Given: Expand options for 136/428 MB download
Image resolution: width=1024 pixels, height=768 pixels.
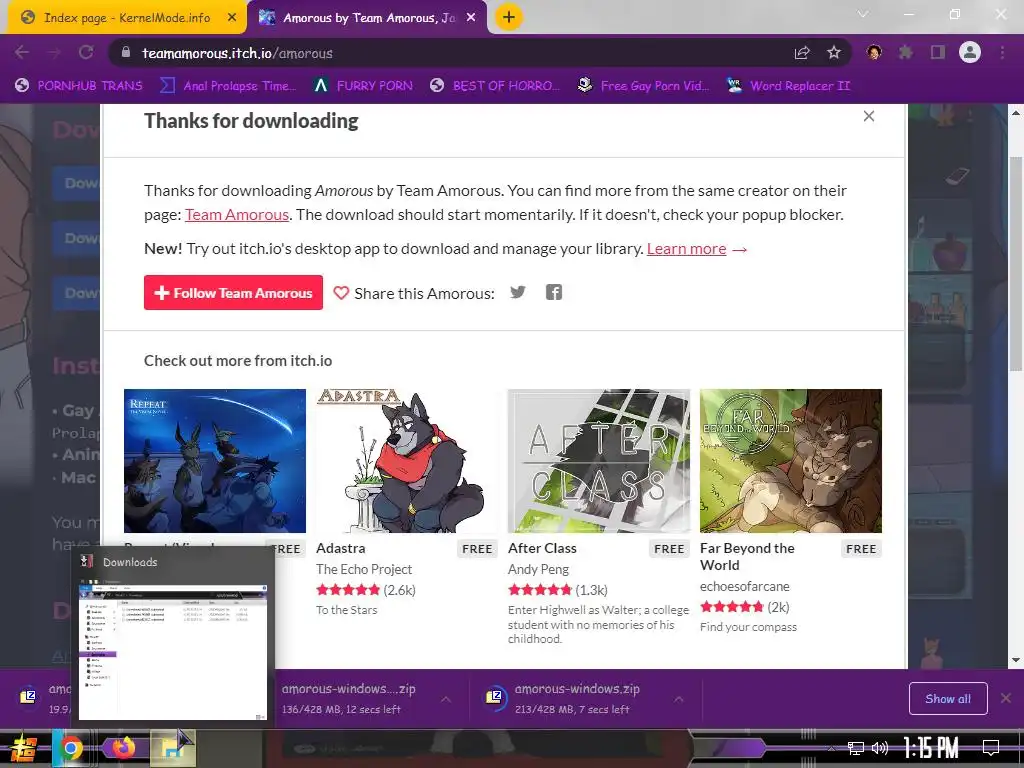Looking at the screenshot, I should (446, 699).
